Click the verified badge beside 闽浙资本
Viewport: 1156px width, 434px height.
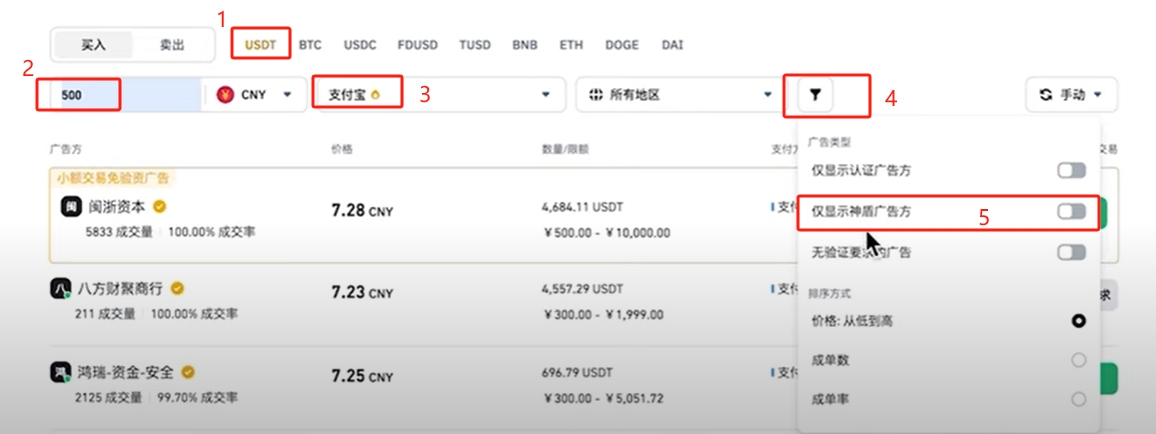159,206
